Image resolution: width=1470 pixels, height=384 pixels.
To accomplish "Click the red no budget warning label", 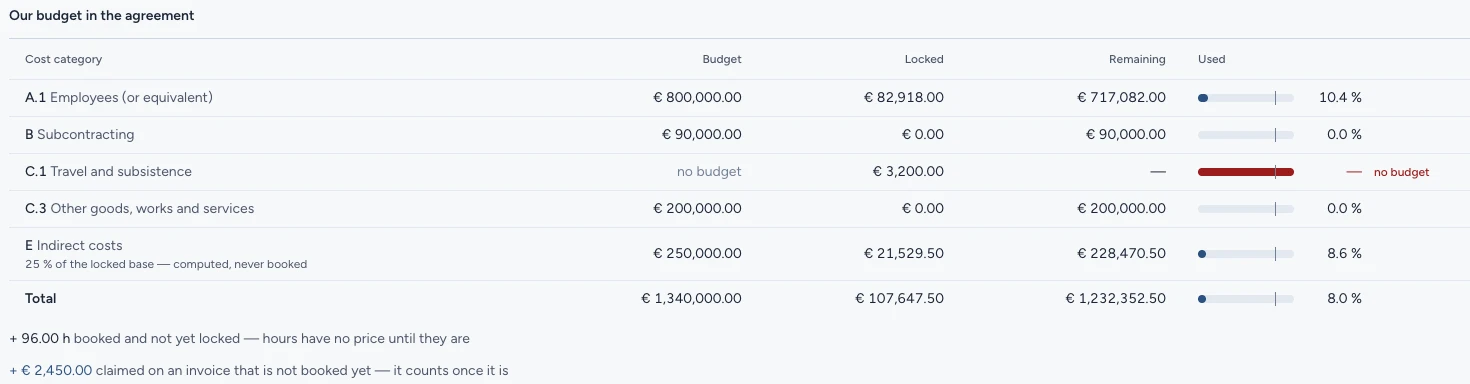I will coord(1401,172).
